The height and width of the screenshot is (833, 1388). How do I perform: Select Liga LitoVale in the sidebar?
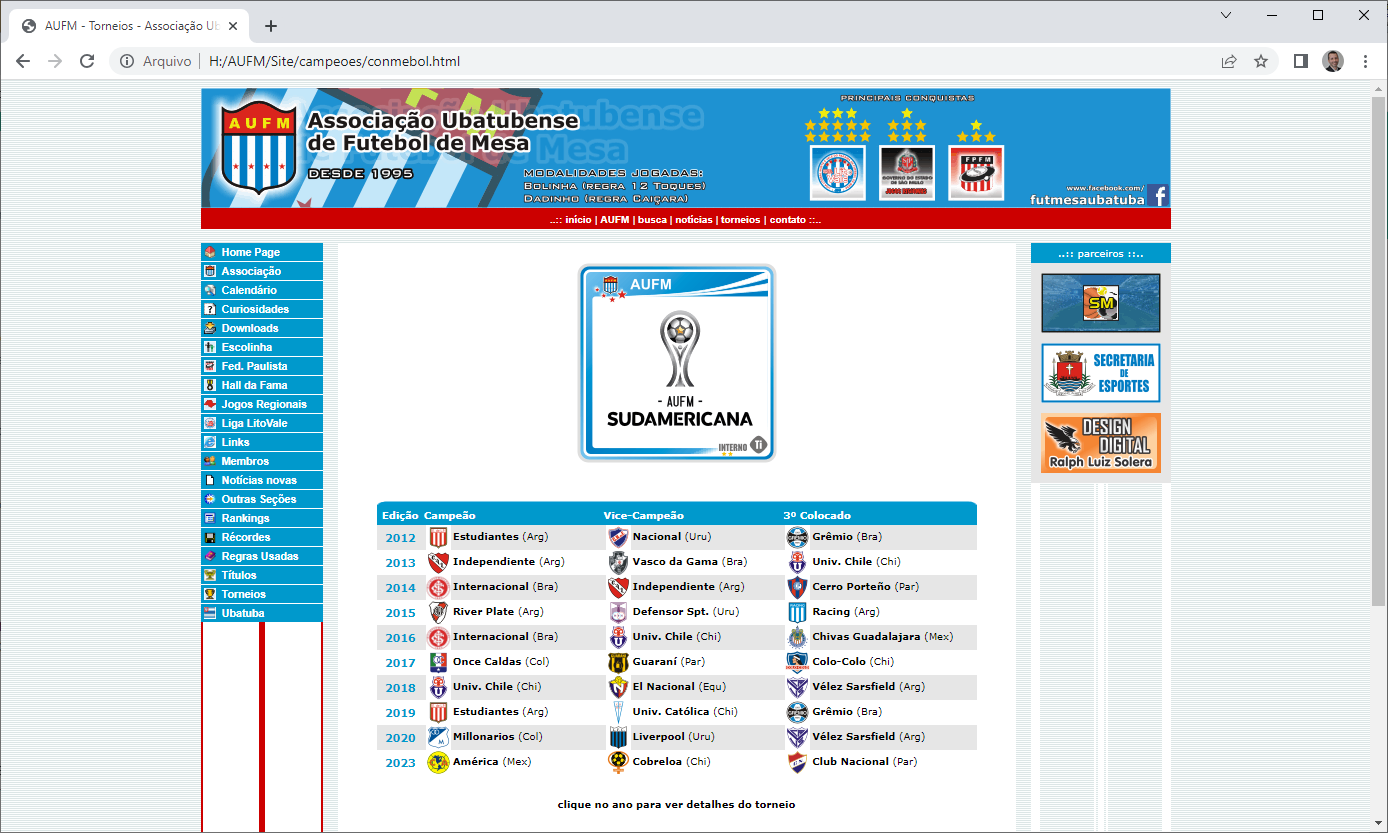coord(262,423)
